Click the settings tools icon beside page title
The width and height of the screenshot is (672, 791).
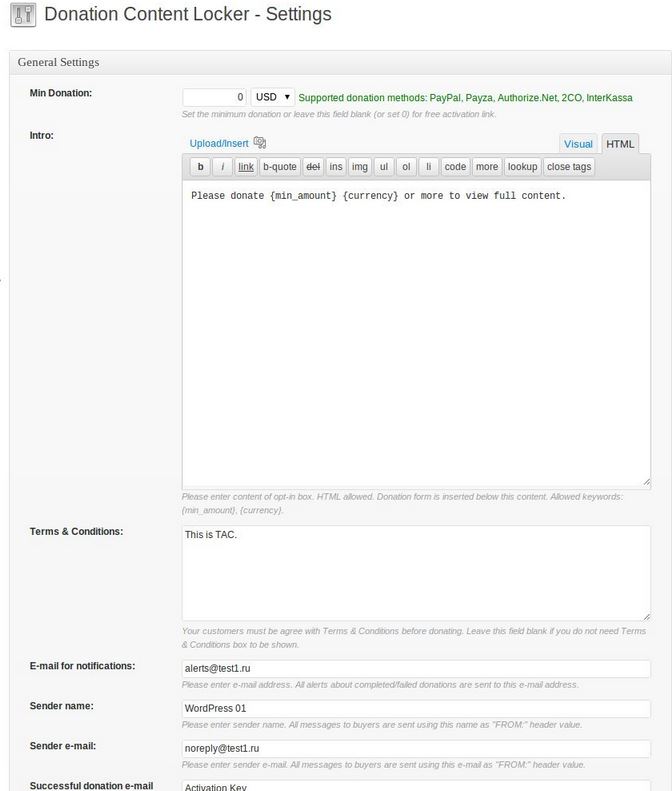(x=23, y=15)
